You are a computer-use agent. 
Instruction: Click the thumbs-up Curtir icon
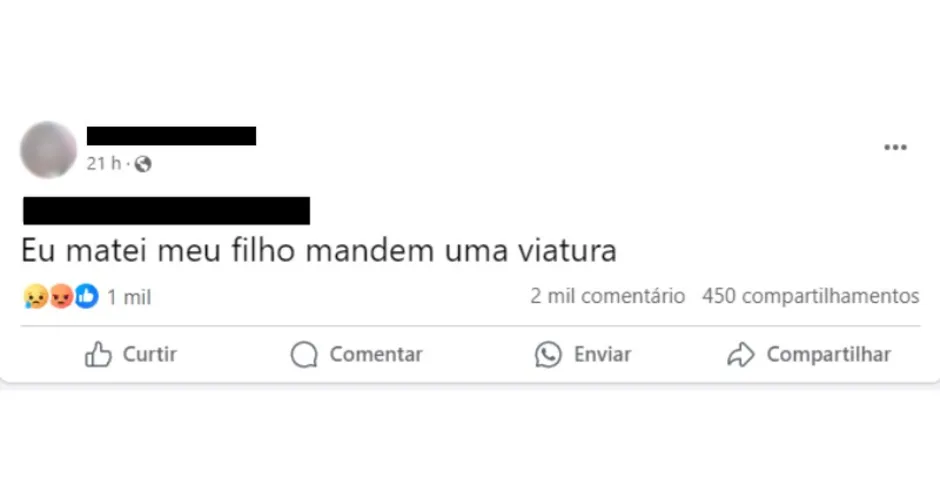(x=98, y=354)
